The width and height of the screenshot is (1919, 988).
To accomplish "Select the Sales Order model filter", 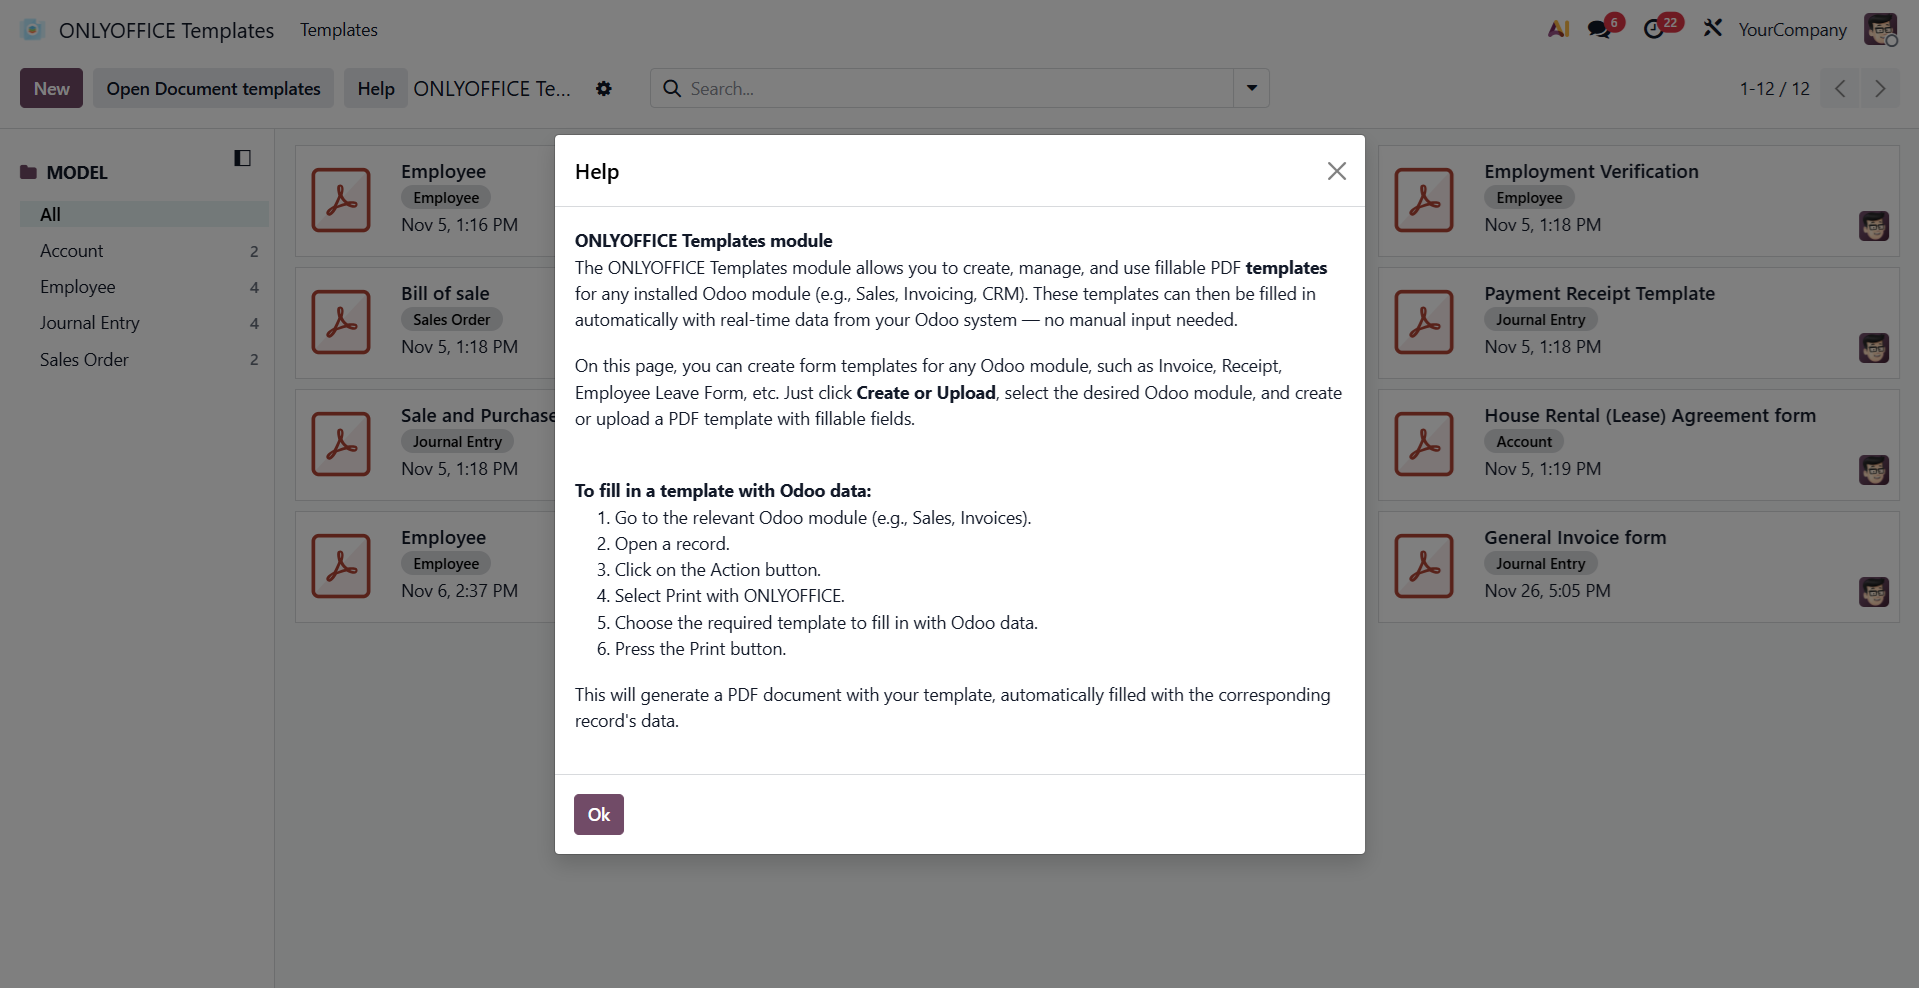I will tap(84, 359).
